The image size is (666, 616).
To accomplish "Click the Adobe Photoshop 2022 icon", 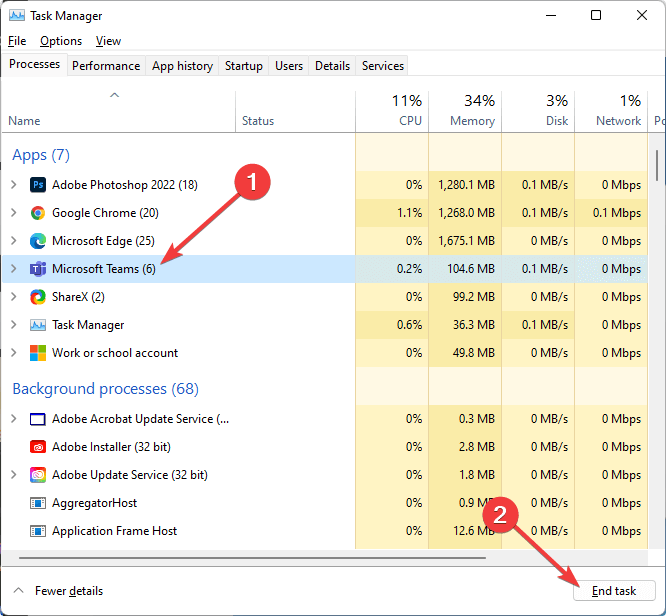I will pyautogui.click(x=38, y=185).
